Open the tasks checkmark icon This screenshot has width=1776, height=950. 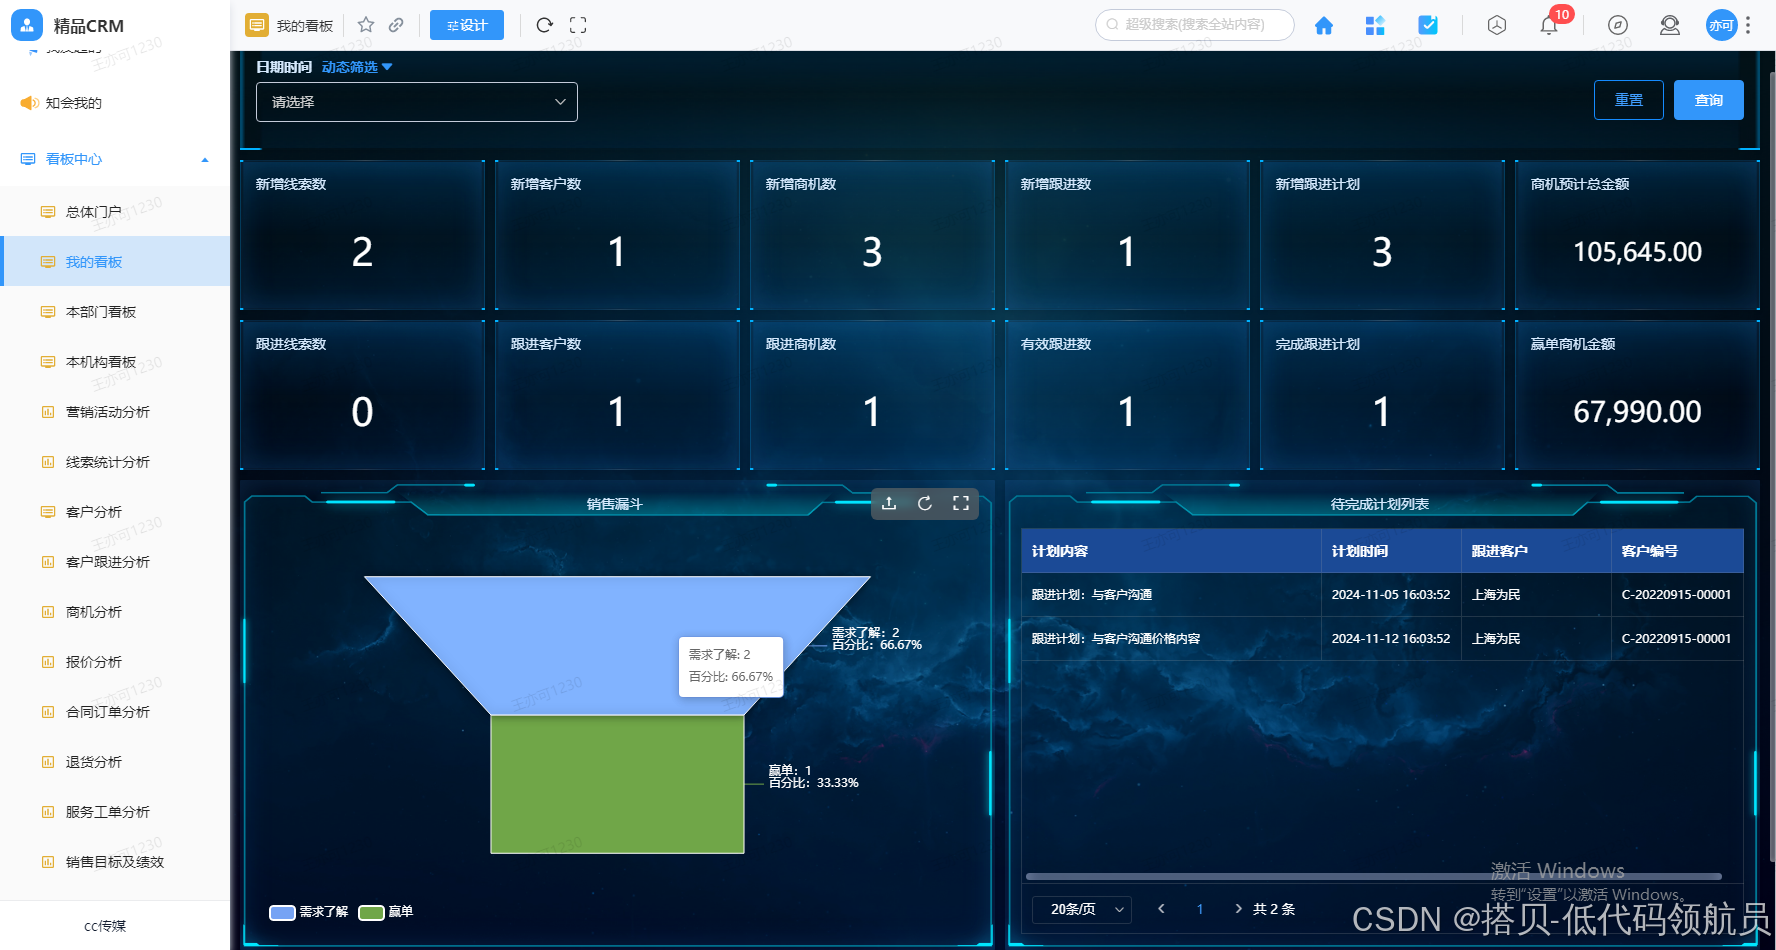tap(1428, 25)
